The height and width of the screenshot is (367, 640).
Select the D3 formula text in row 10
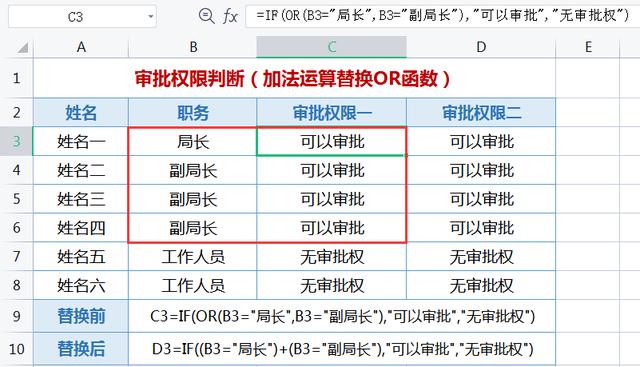(342, 349)
